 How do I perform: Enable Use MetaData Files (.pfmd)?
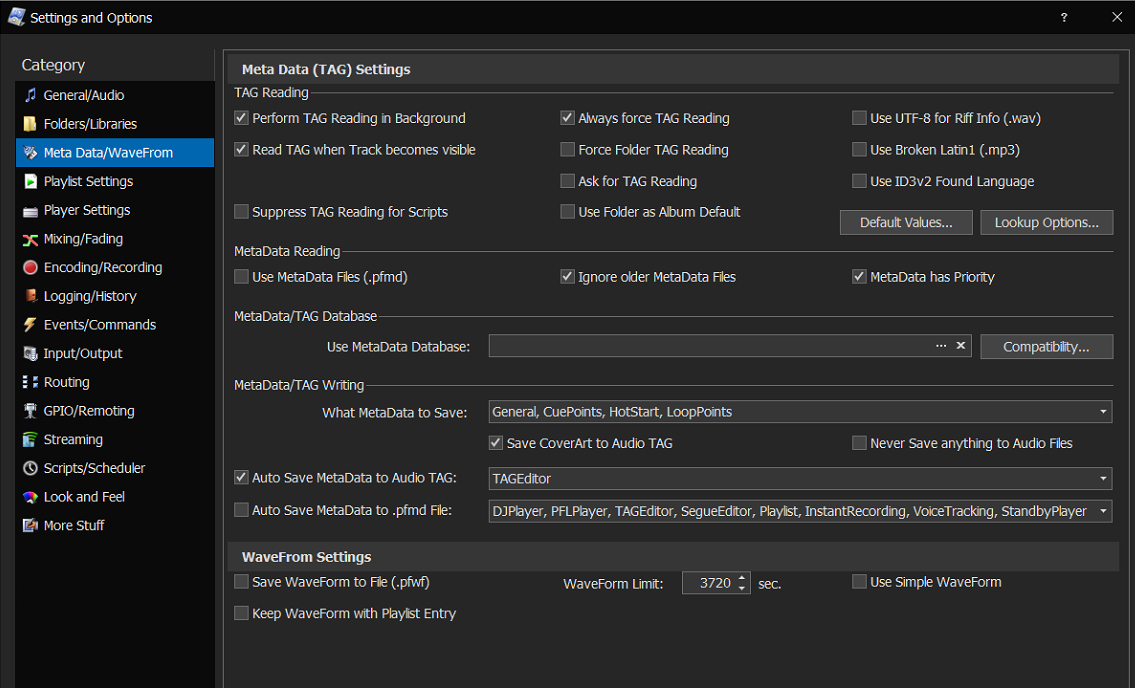[x=242, y=277]
